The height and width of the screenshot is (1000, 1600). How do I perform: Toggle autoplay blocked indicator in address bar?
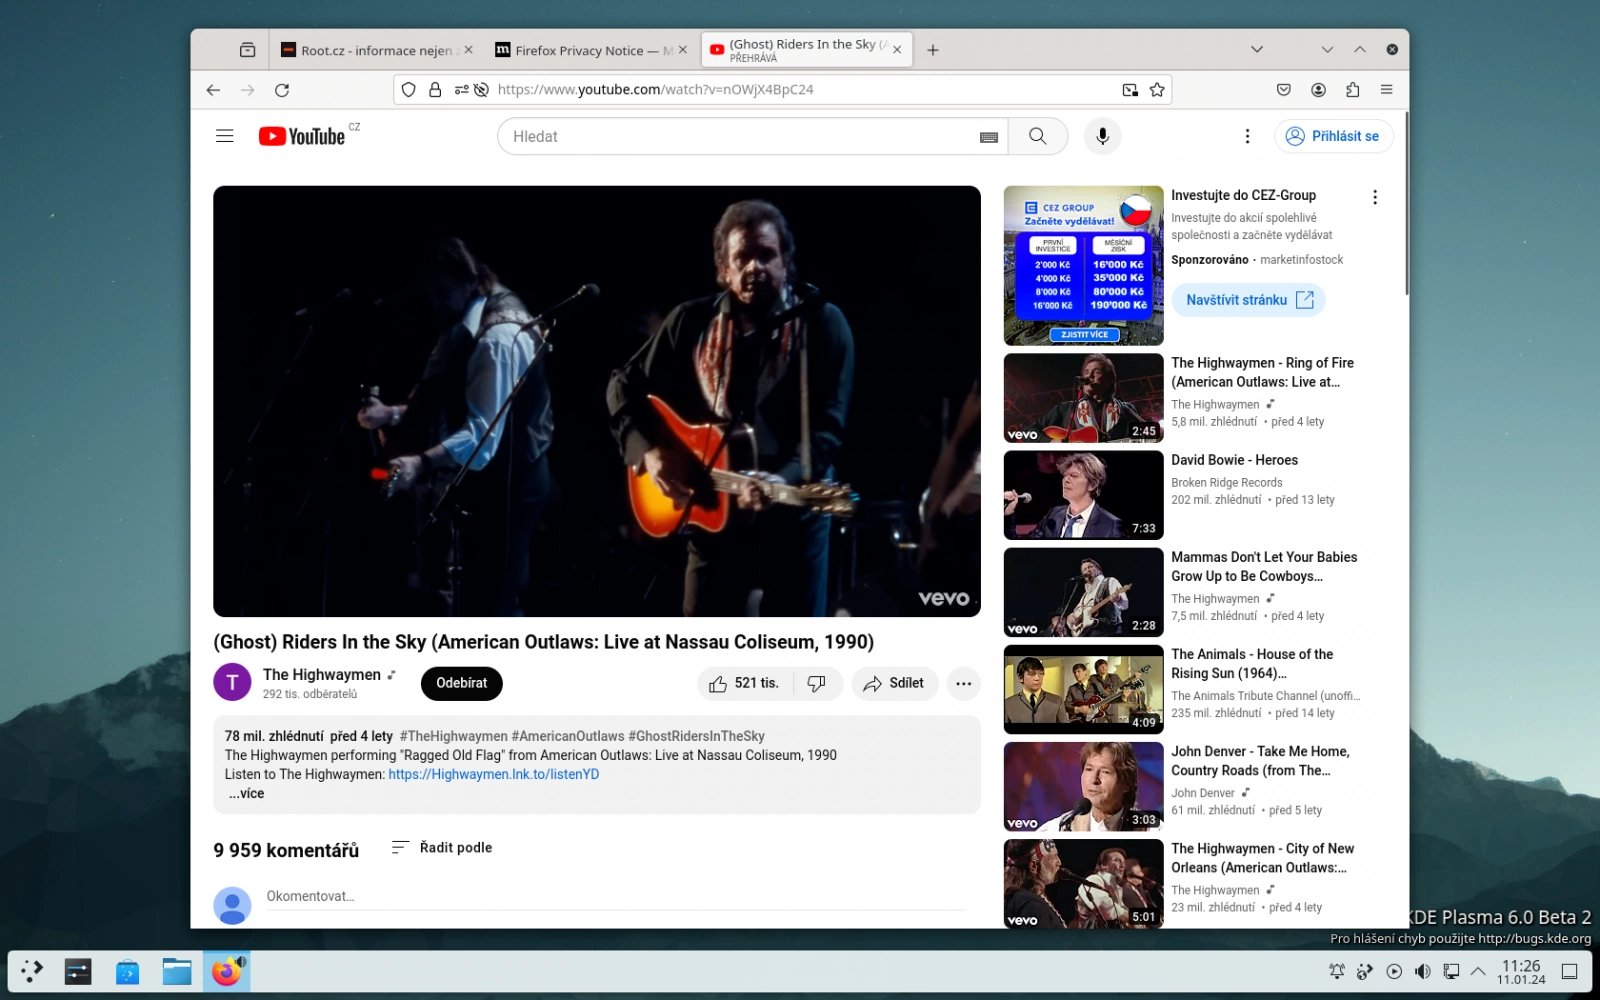481,90
